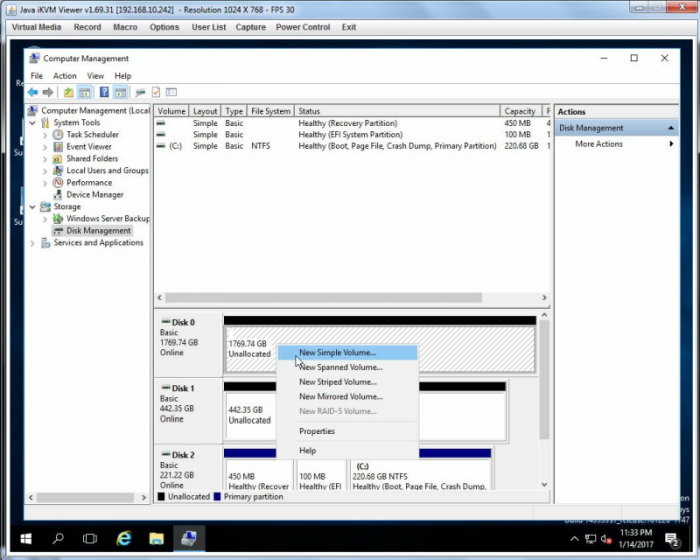Click the Back arrow toolbar icon
Image resolution: width=700 pixels, height=560 pixels.
[x=33, y=92]
